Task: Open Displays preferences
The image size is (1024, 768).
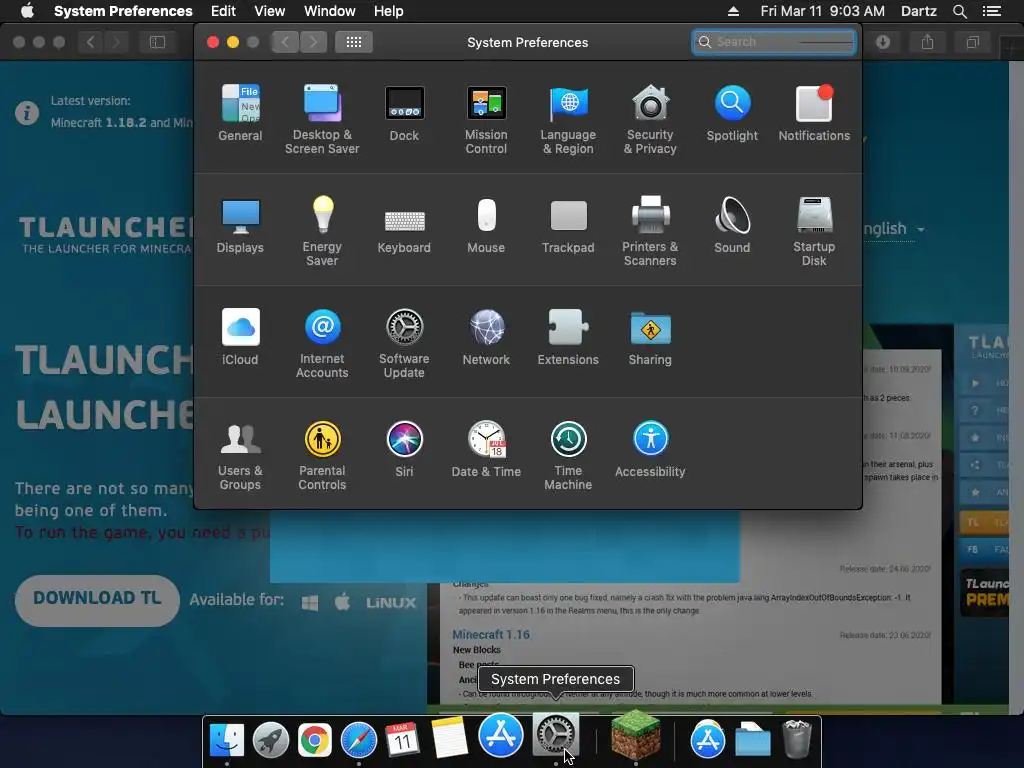Action: [240, 225]
